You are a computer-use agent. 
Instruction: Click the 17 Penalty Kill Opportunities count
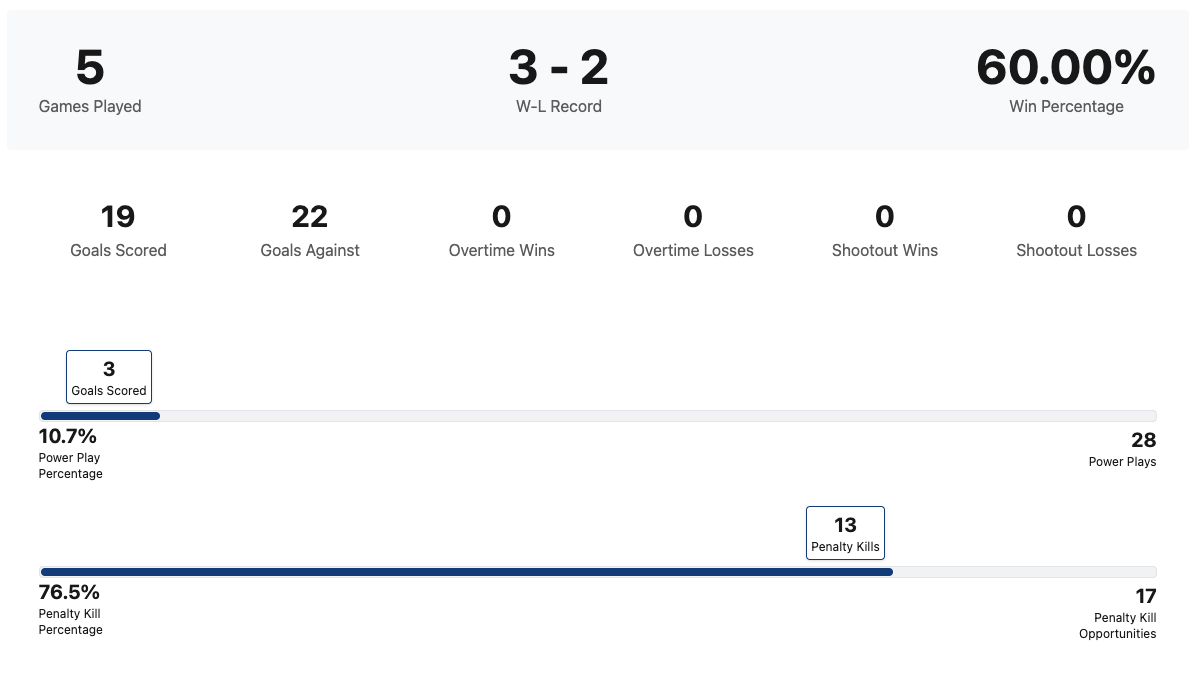pyautogui.click(x=1145, y=597)
